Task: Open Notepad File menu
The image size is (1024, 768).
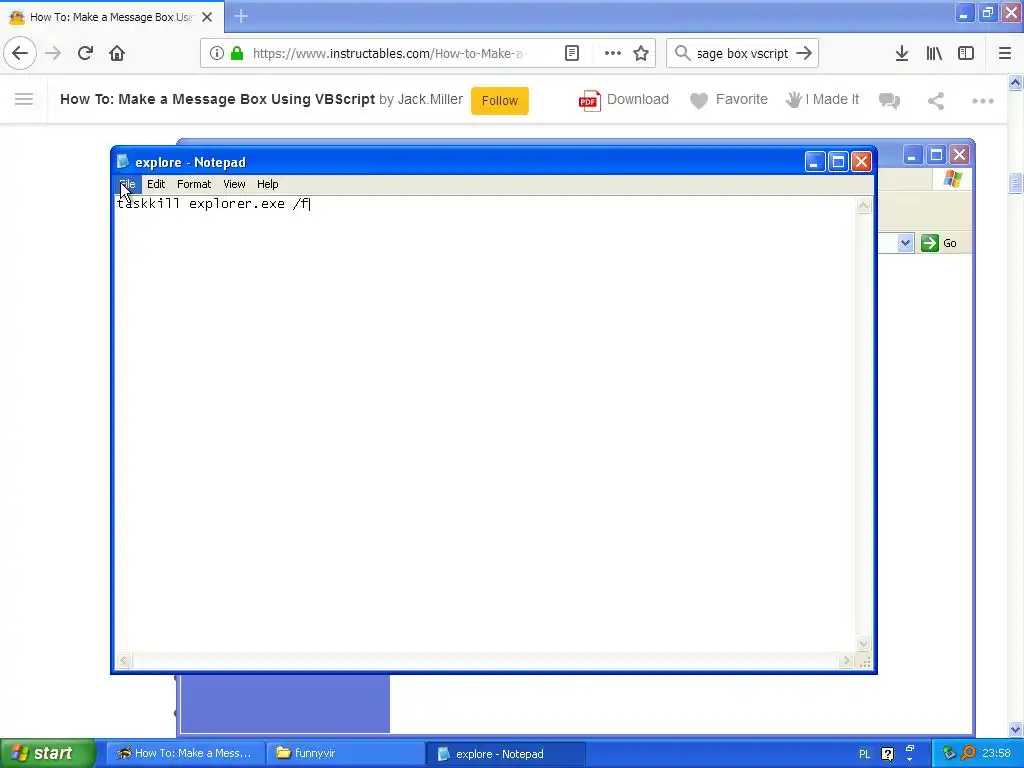Action: (127, 184)
